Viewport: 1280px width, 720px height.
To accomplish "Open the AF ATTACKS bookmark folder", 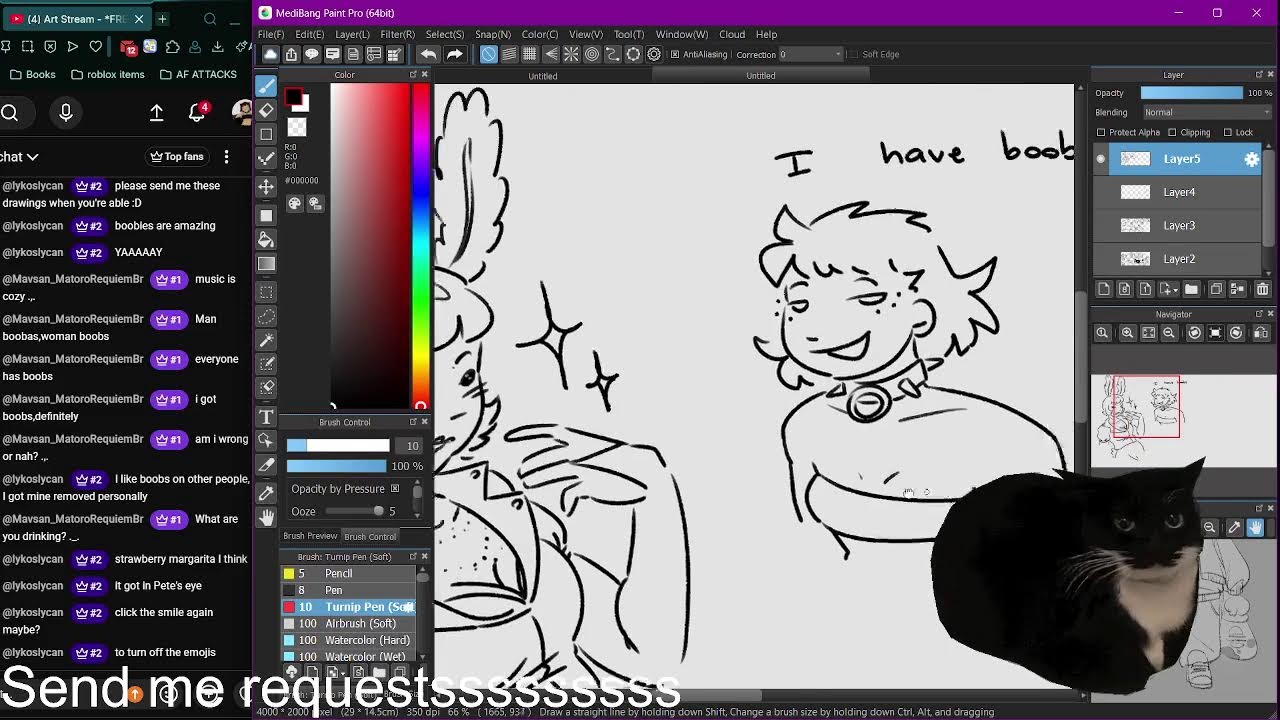I will [198, 74].
